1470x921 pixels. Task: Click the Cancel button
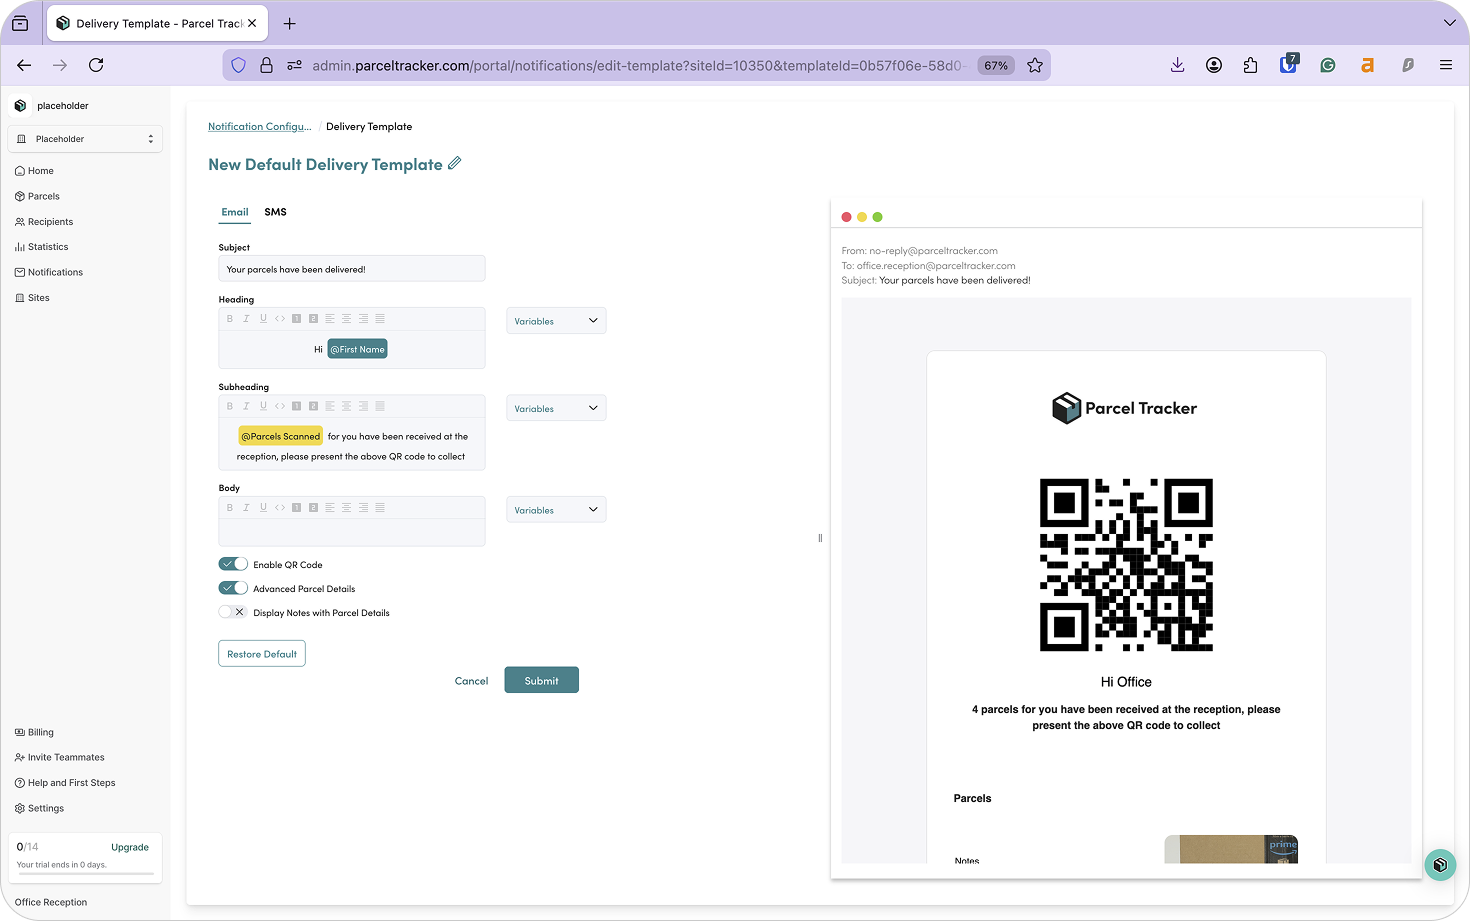click(x=471, y=681)
